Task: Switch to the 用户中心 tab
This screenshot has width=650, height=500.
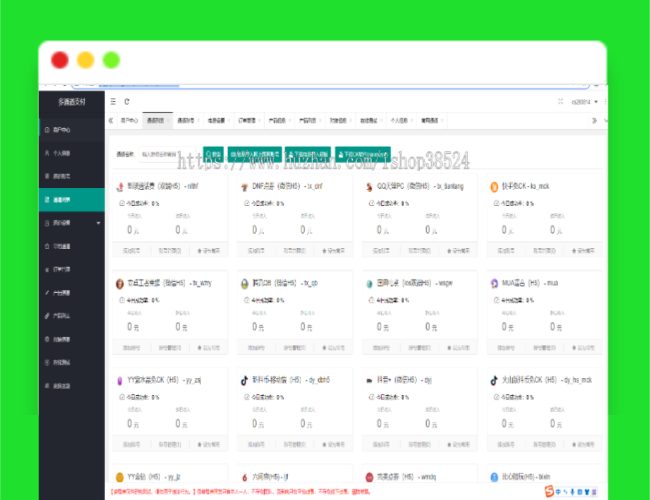Action: tap(127, 120)
